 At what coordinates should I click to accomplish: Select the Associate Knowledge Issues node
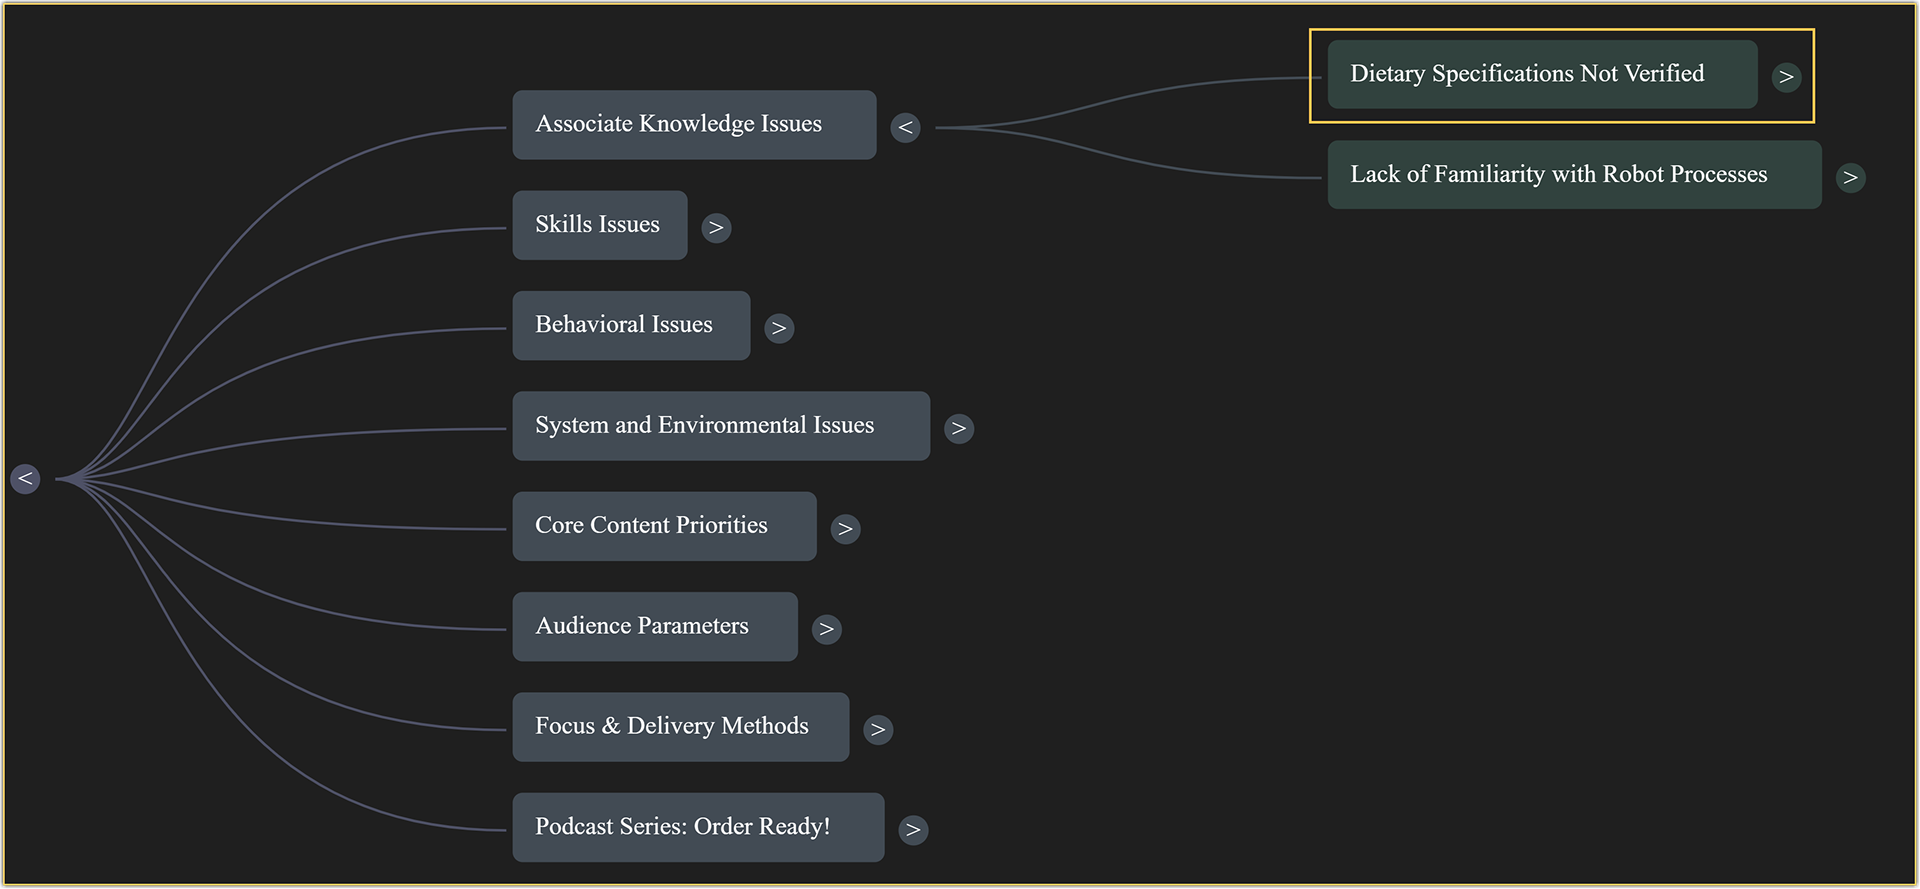[694, 125]
